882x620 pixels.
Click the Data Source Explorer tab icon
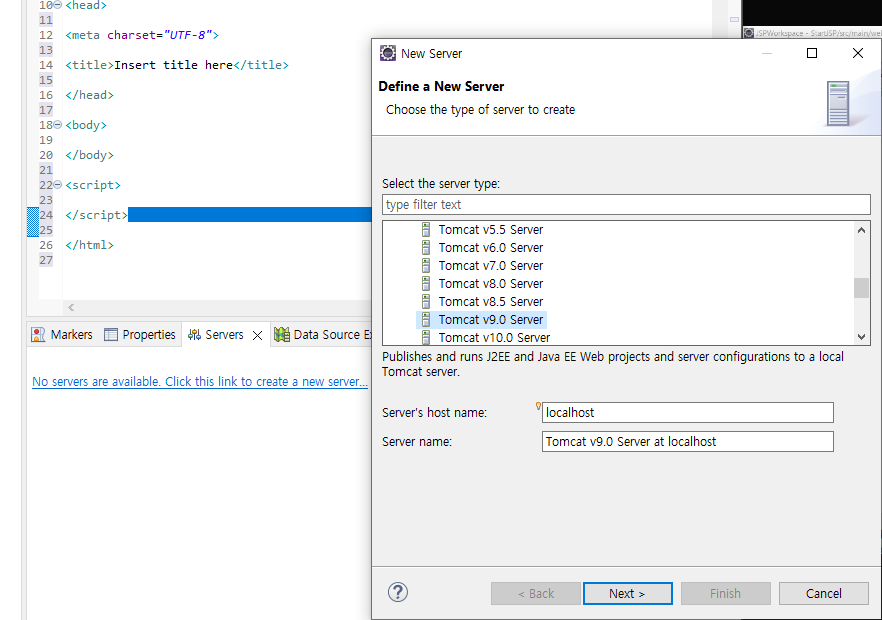(x=282, y=335)
